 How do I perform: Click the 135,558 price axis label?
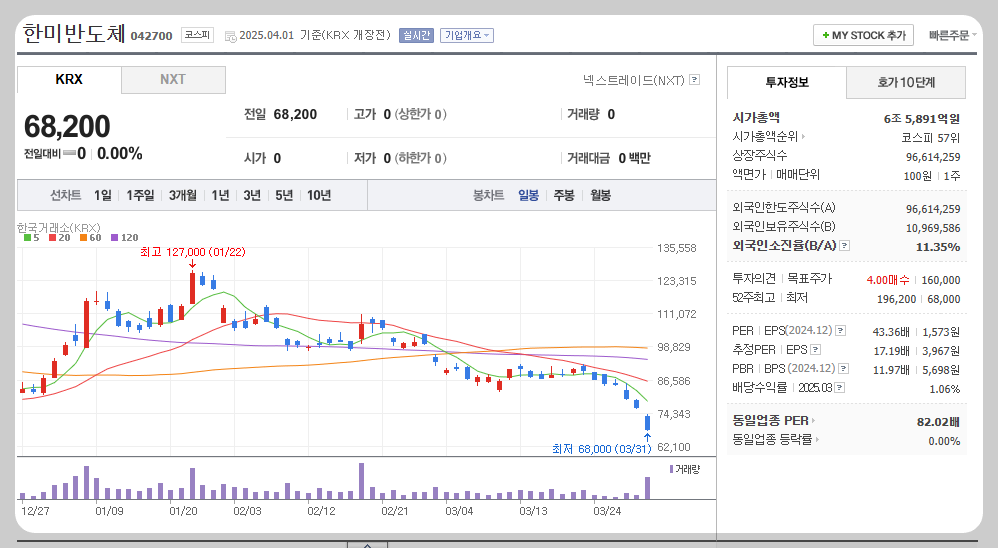click(x=677, y=248)
